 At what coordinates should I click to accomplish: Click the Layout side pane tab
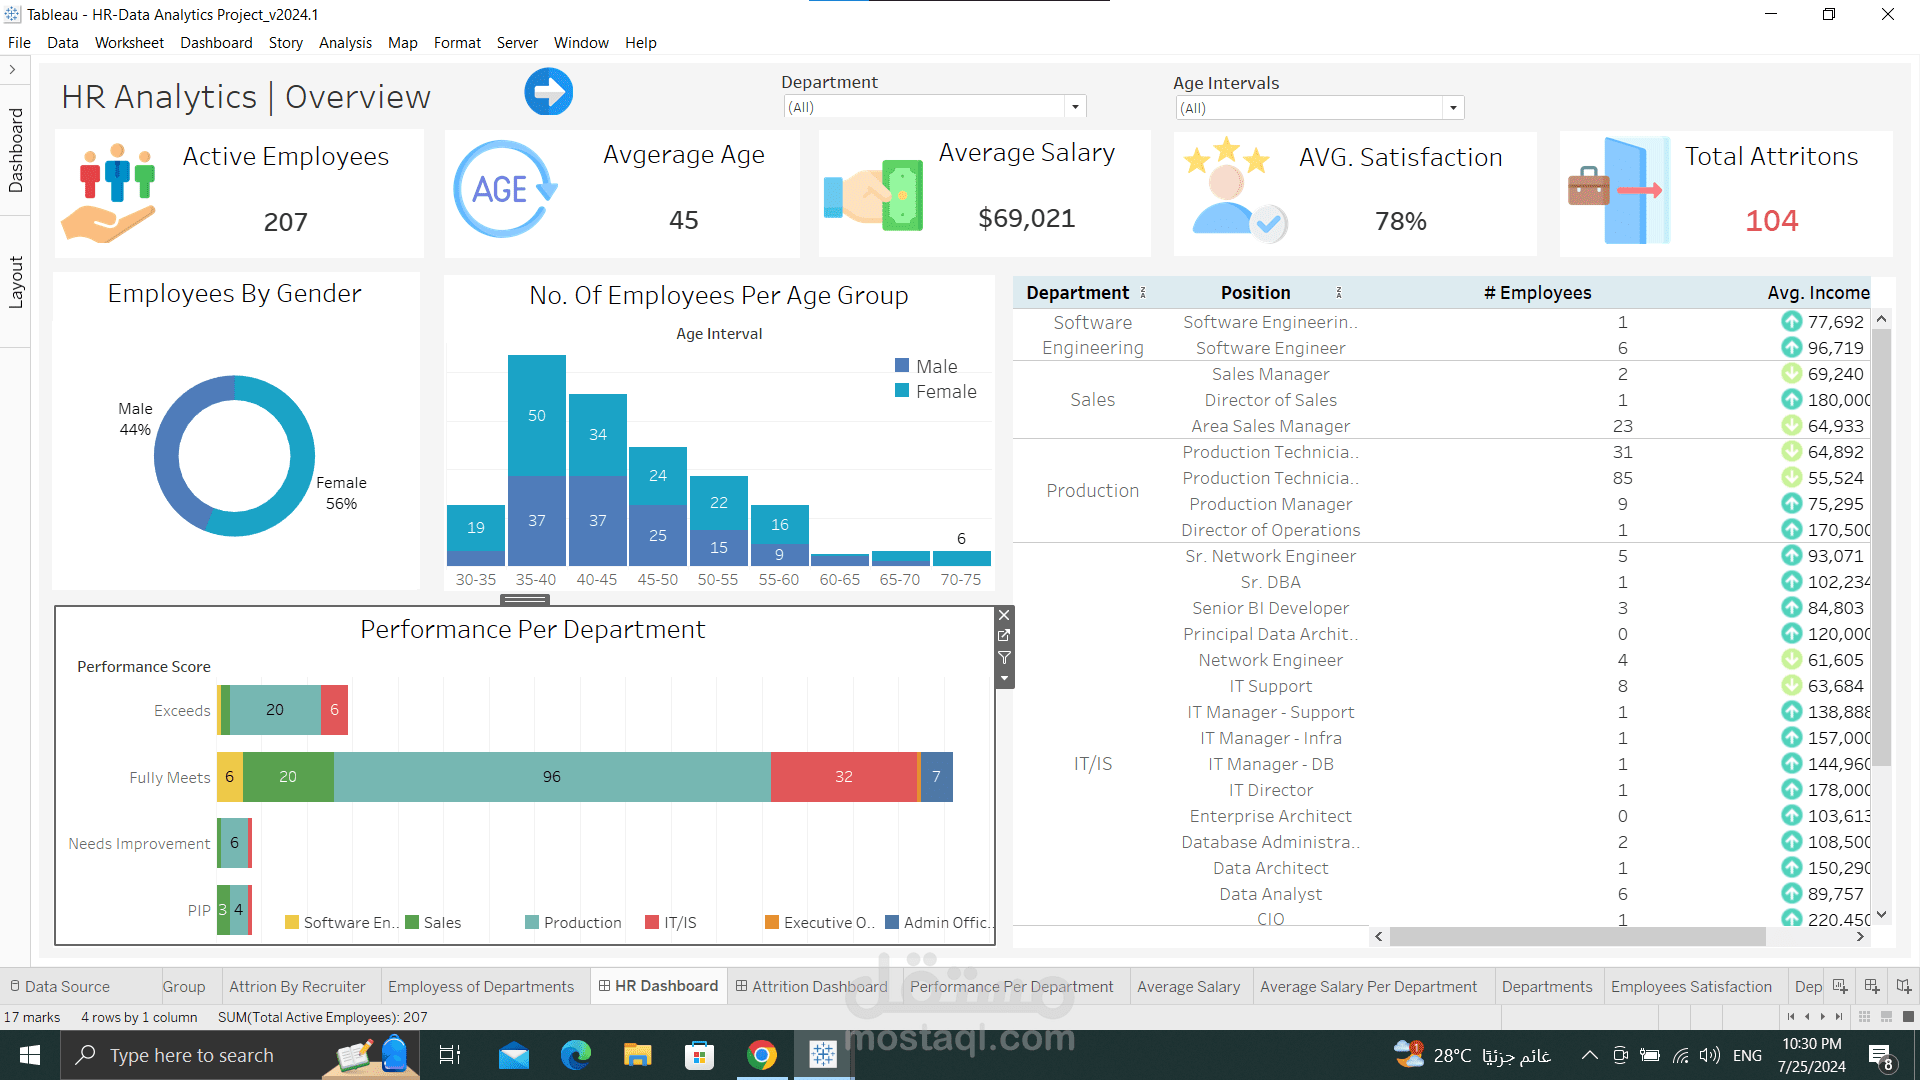(16, 282)
